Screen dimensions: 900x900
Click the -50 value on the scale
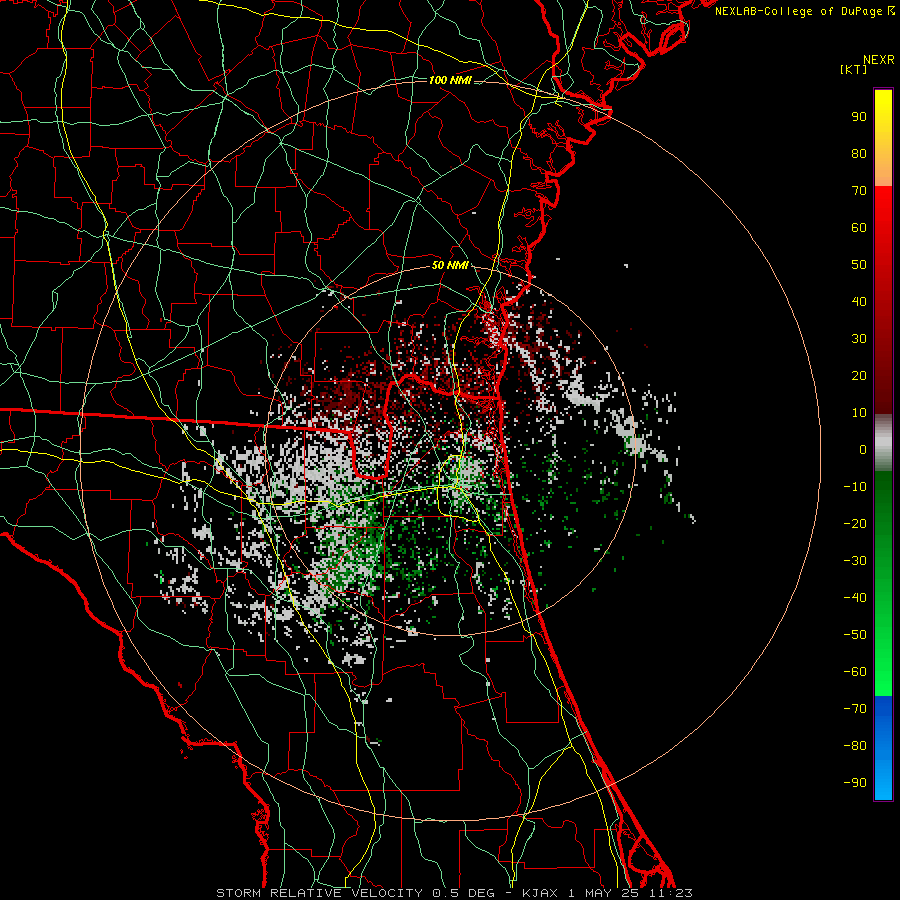click(x=855, y=634)
